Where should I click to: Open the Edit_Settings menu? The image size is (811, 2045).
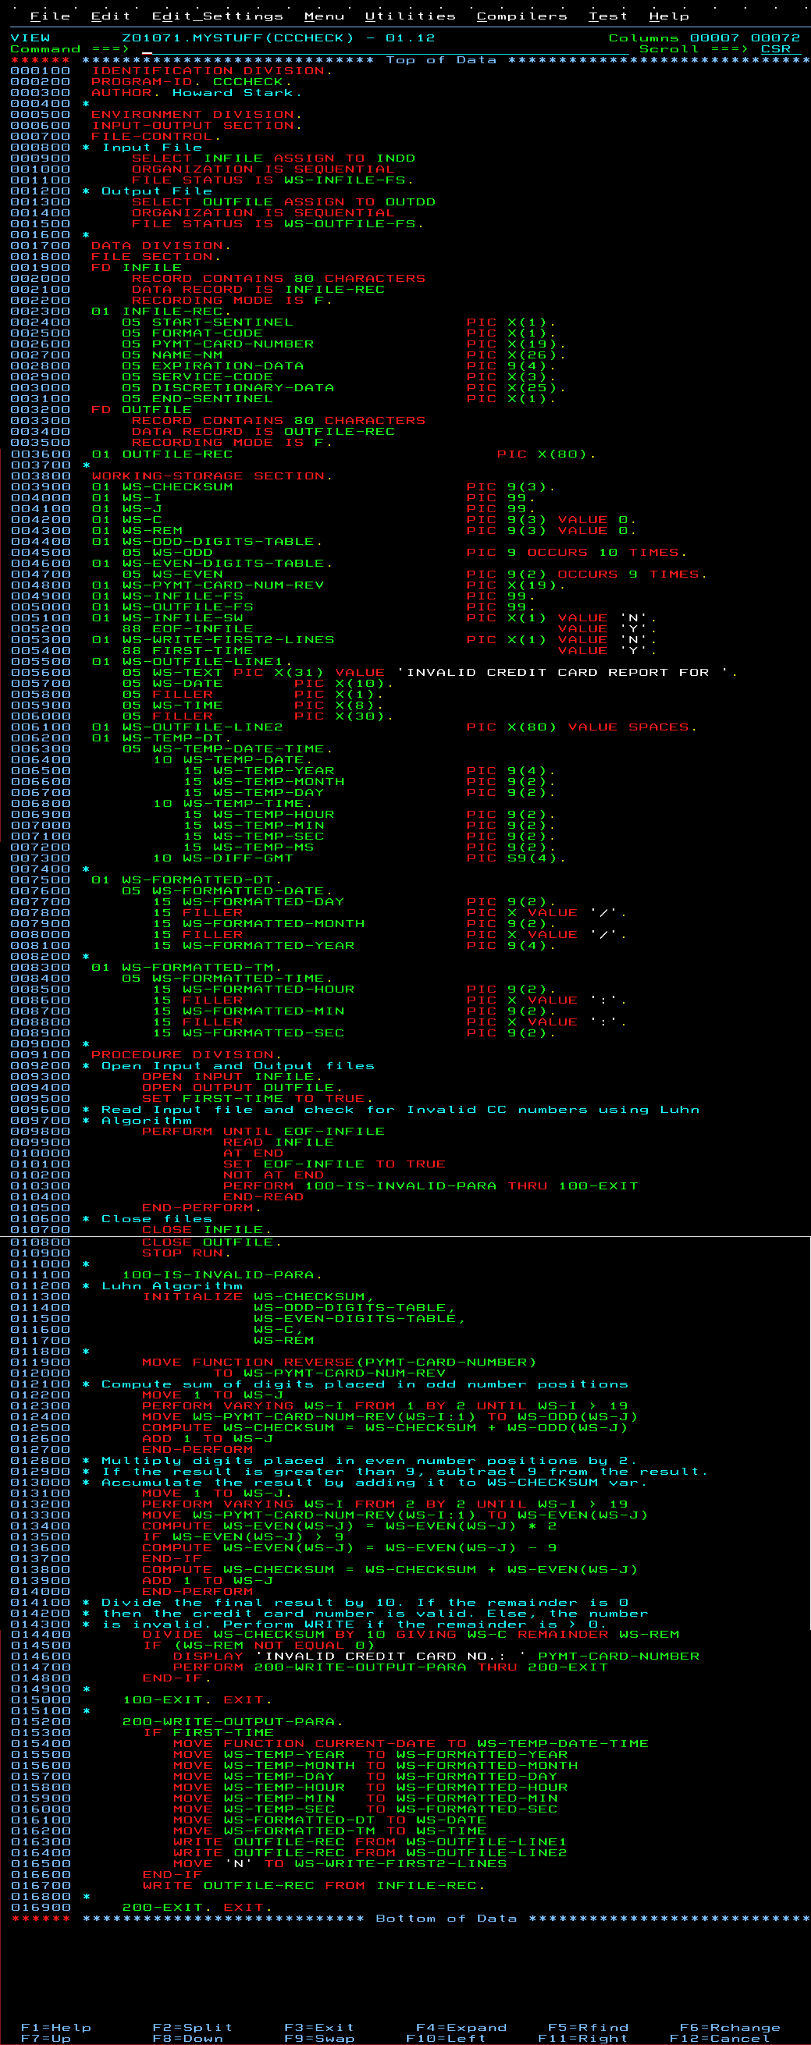[217, 16]
